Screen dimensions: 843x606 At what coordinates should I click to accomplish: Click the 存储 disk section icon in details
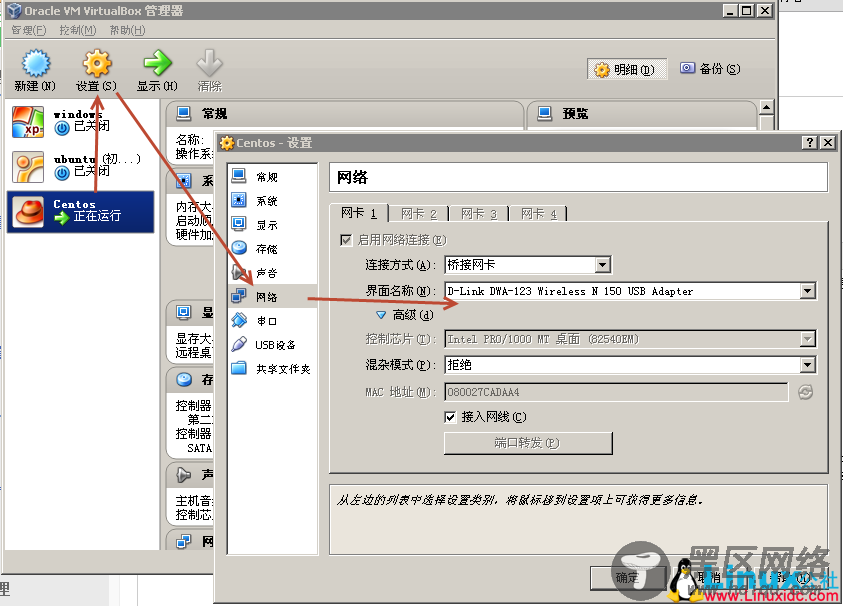pyautogui.click(x=184, y=380)
